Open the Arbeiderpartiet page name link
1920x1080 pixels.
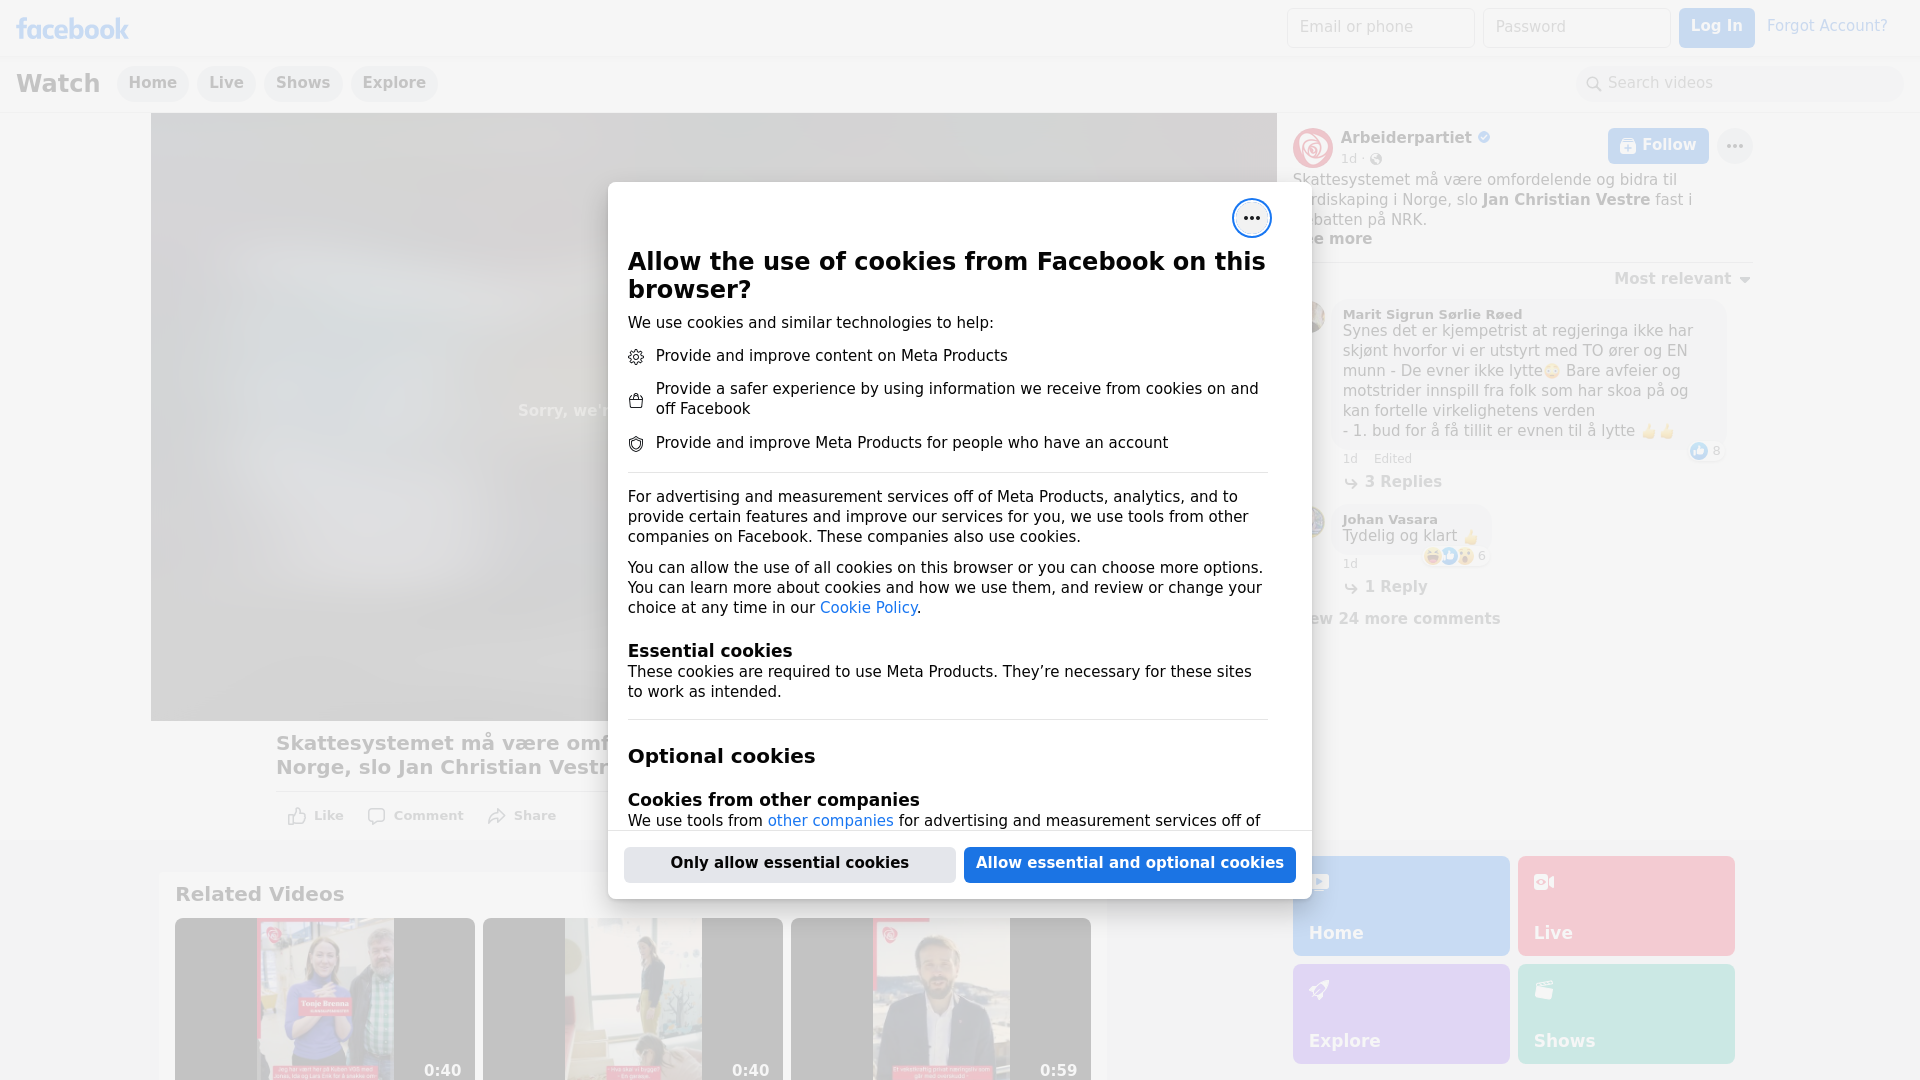click(1405, 138)
